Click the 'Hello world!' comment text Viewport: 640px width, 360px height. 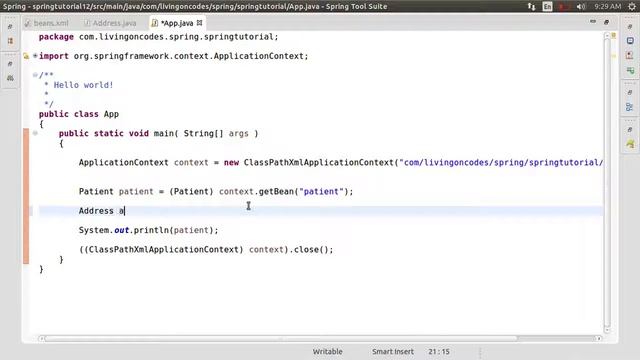(83, 85)
